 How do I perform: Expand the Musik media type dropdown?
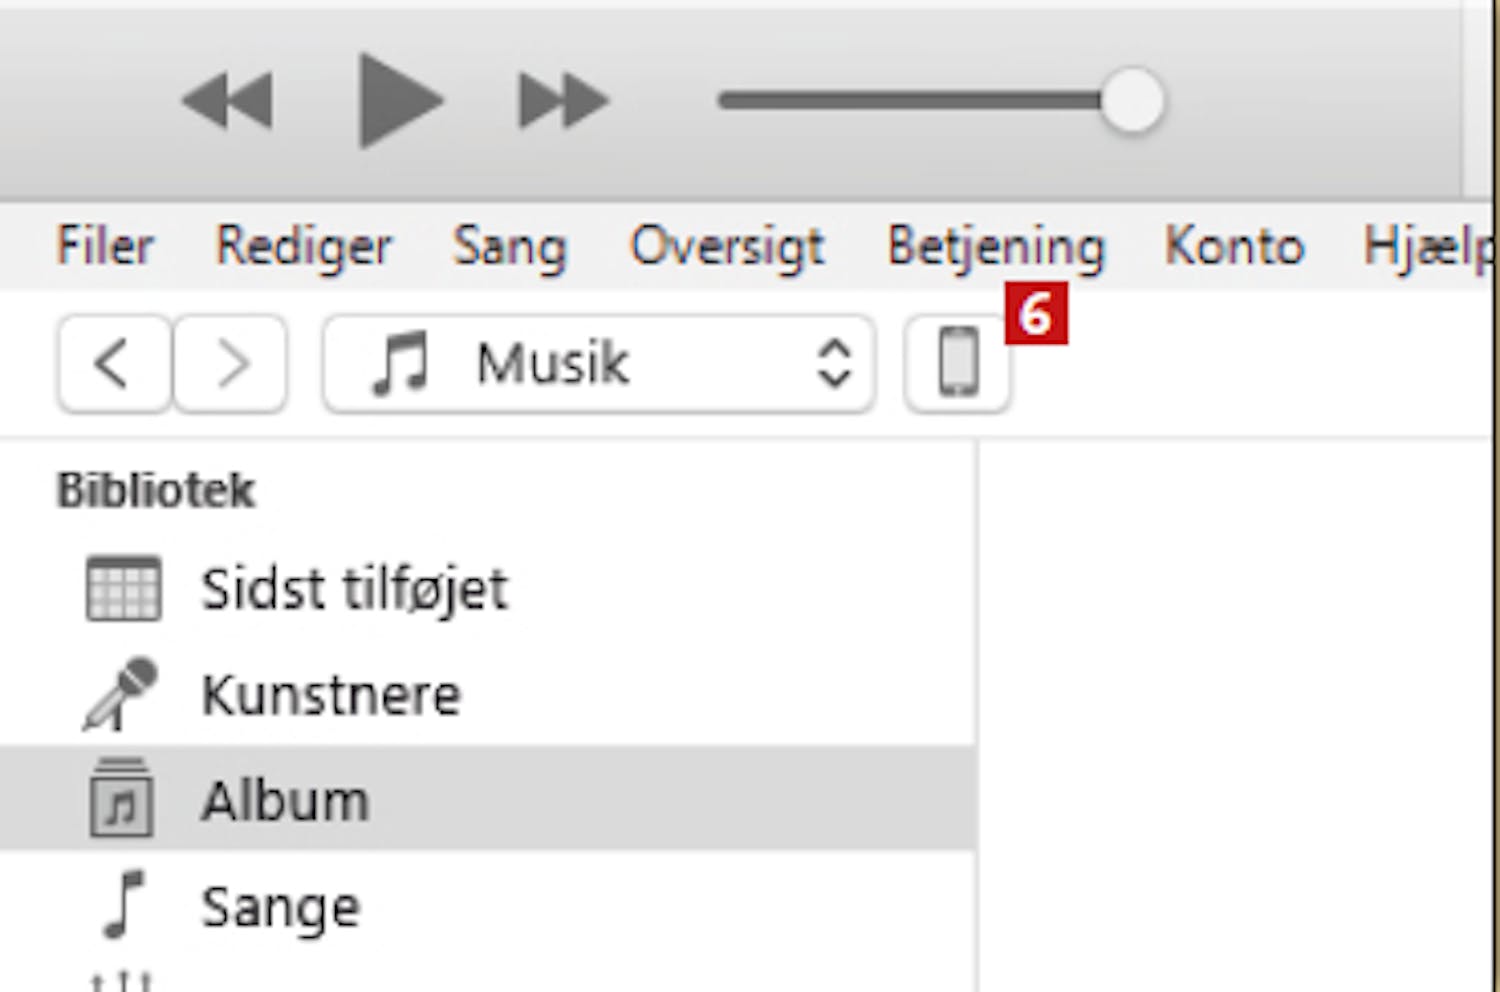pyautogui.click(x=599, y=363)
